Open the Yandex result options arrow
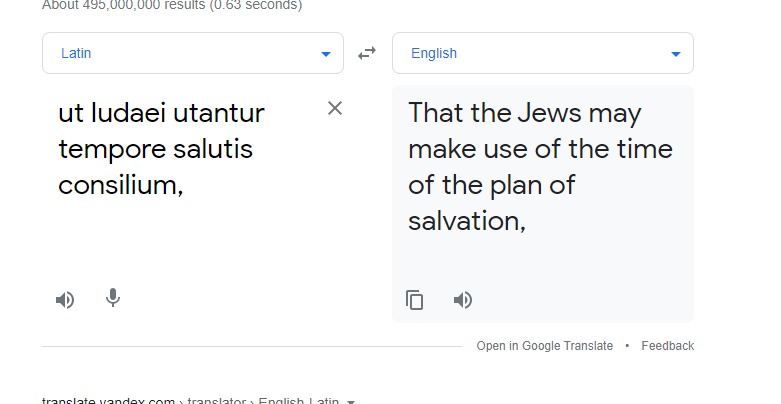The height and width of the screenshot is (404, 781). point(350,401)
